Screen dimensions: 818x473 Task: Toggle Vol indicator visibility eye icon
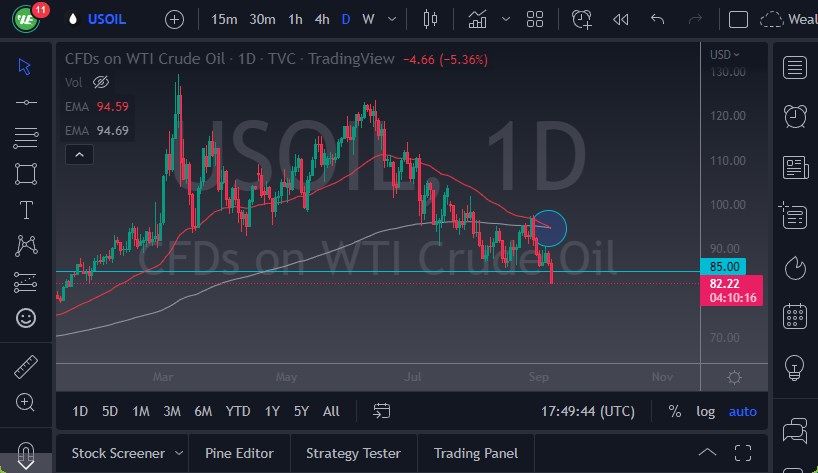101,82
